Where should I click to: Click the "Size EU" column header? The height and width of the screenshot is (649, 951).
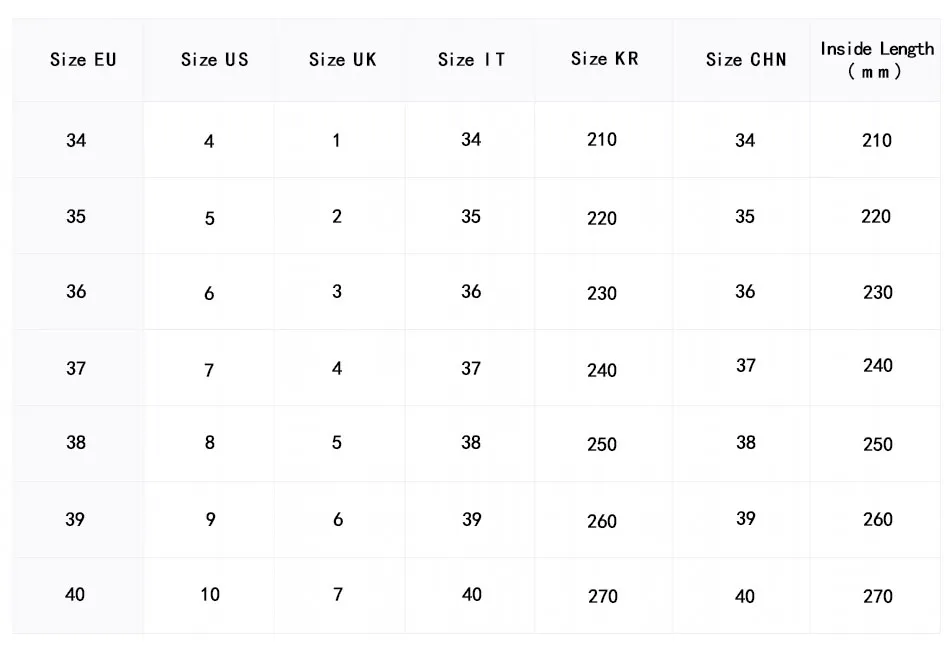83,60
